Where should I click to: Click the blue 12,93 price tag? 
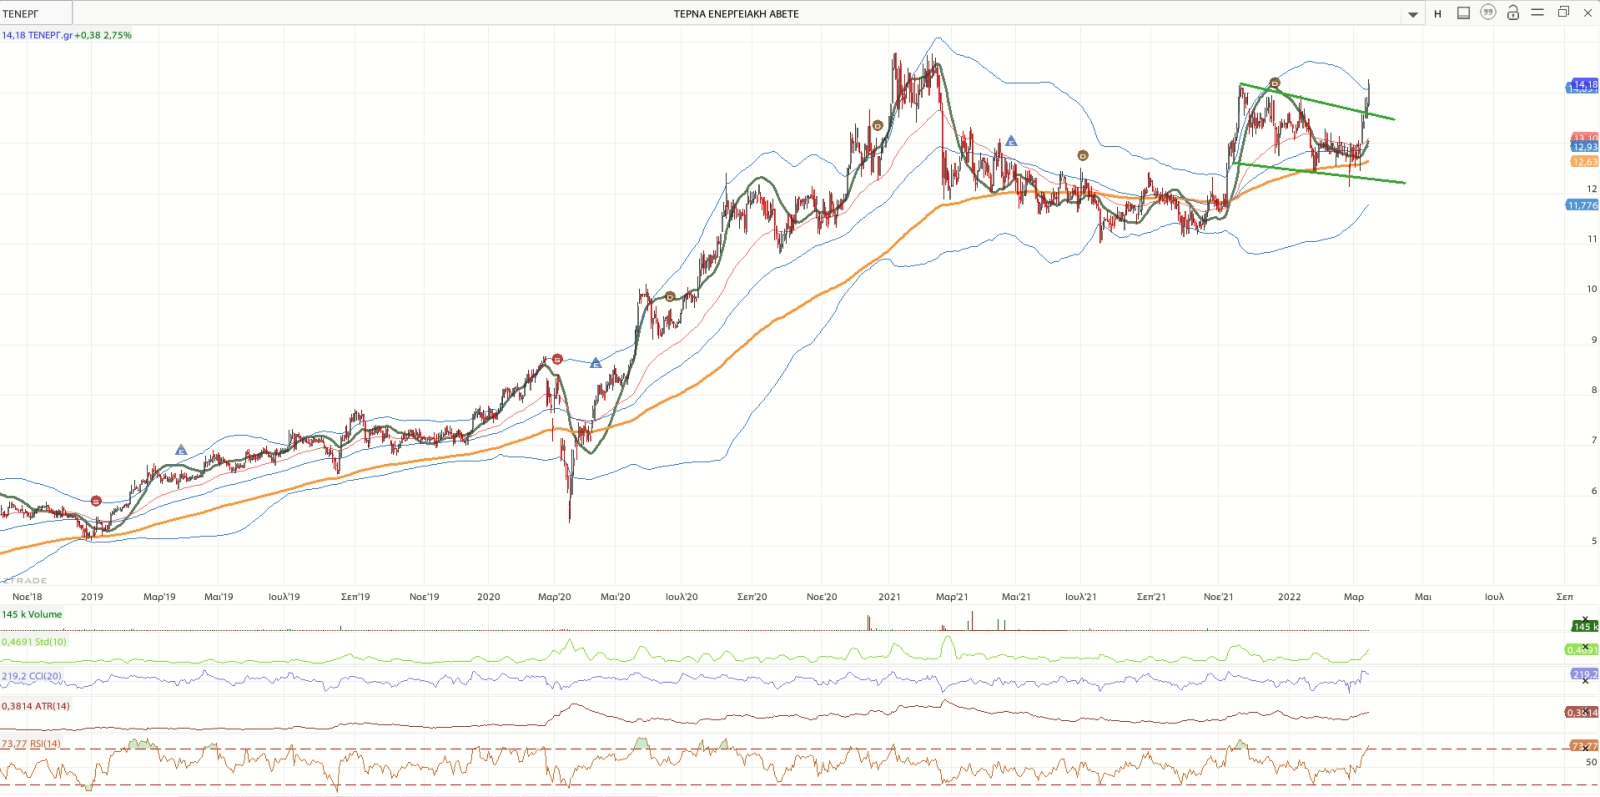[1584, 147]
